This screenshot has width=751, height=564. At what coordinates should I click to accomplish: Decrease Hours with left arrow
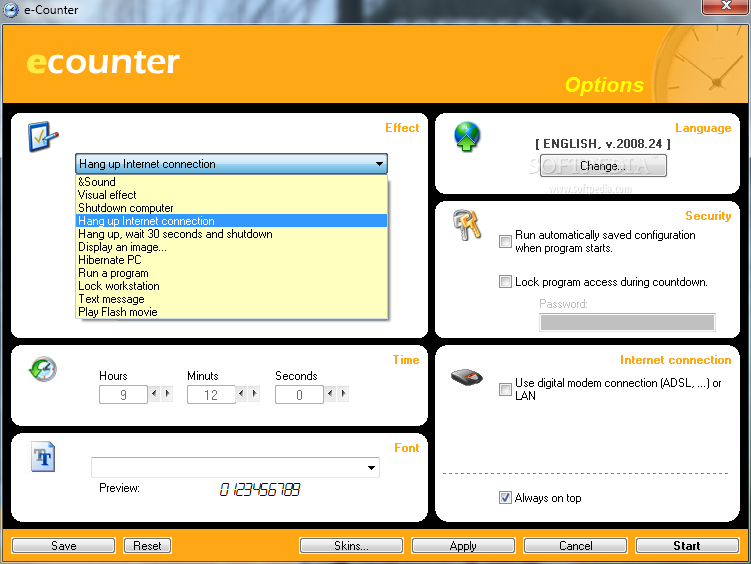154,394
